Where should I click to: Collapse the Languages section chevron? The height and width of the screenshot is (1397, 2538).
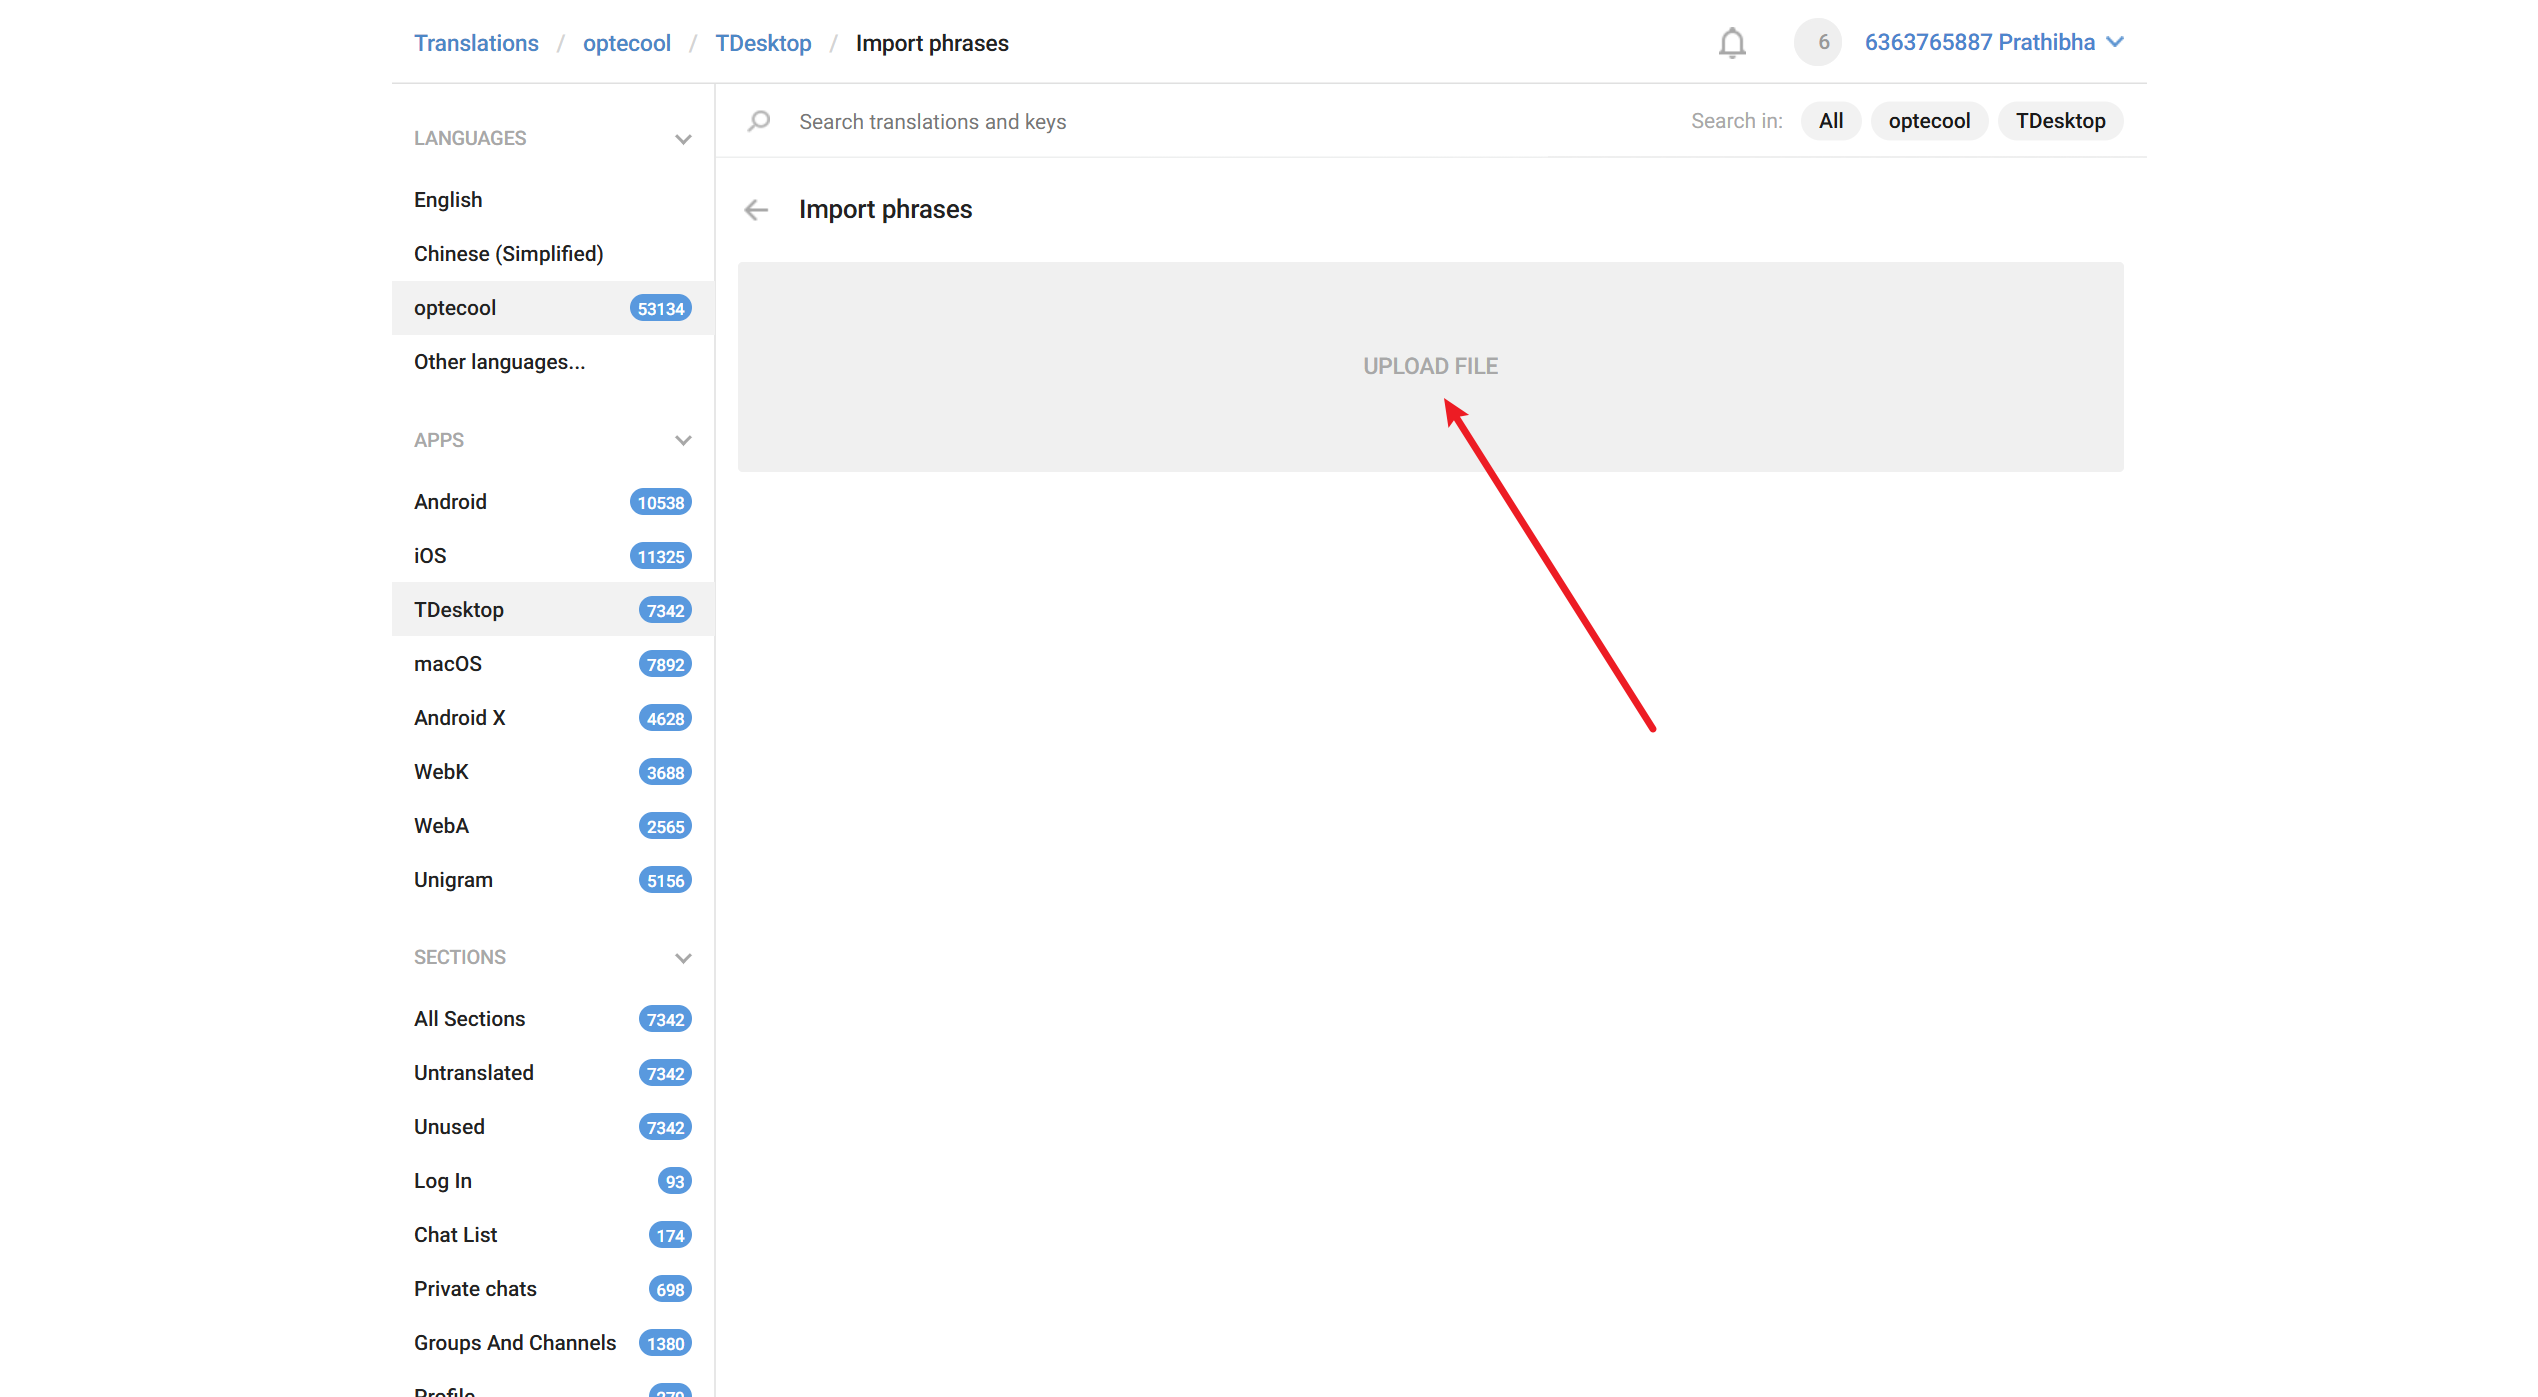pos(683,139)
